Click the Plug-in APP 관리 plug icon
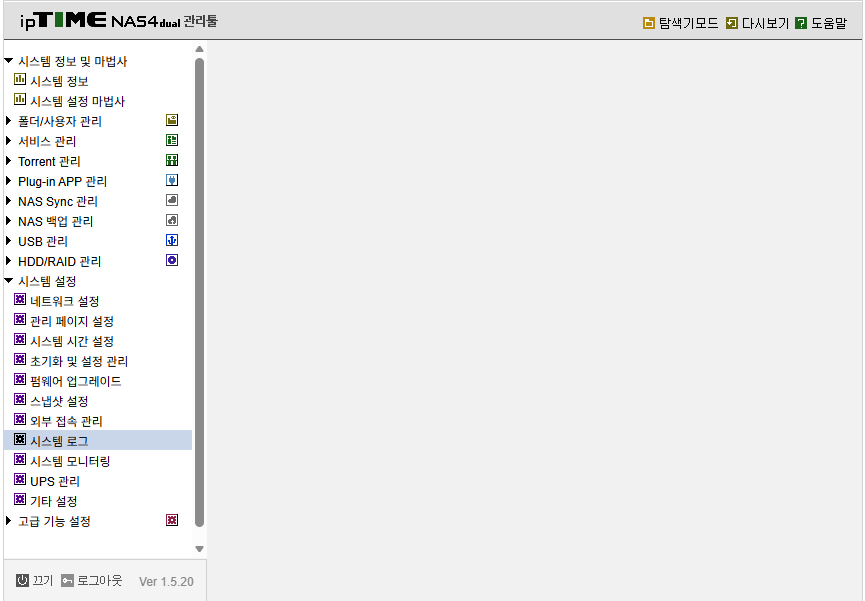Image resolution: width=865 pixels, height=601 pixels. pyautogui.click(x=172, y=180)
